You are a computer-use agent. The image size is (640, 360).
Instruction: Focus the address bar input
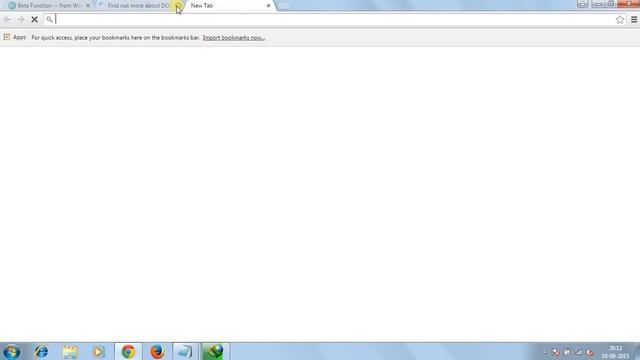334,19
